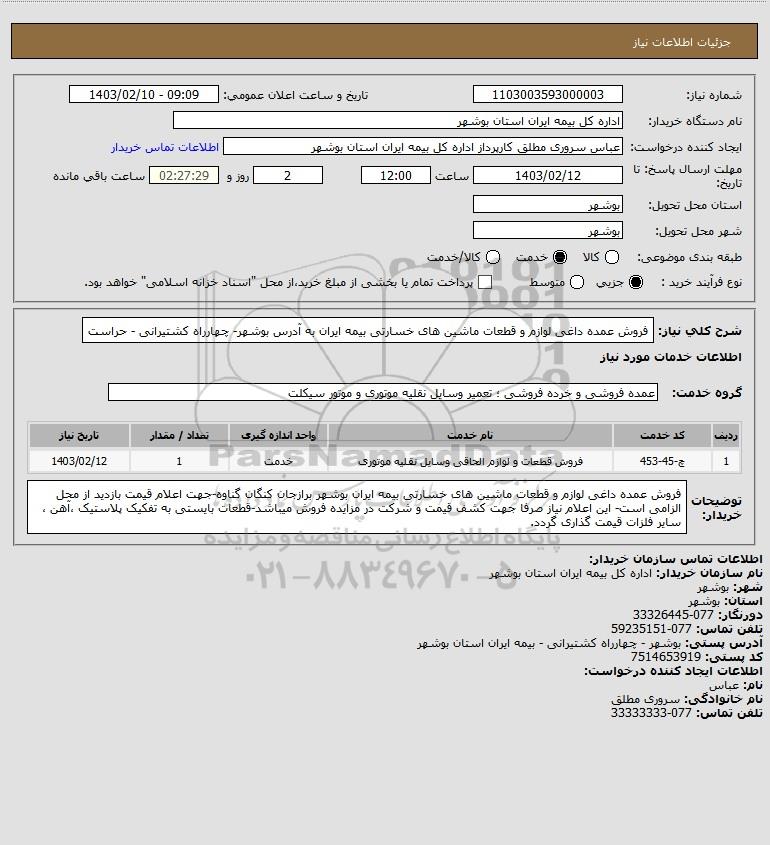
Task: Open the اطلاعات تماس خریدار link
Action: pos(165,147)
